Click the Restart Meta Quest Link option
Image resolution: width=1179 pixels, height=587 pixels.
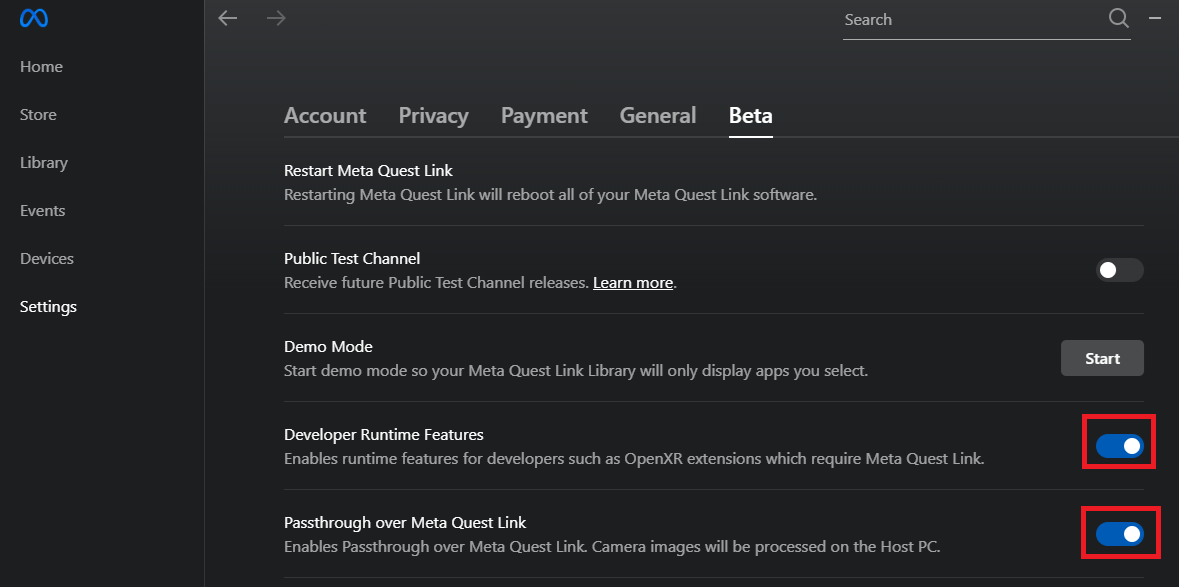click(368, 171)
